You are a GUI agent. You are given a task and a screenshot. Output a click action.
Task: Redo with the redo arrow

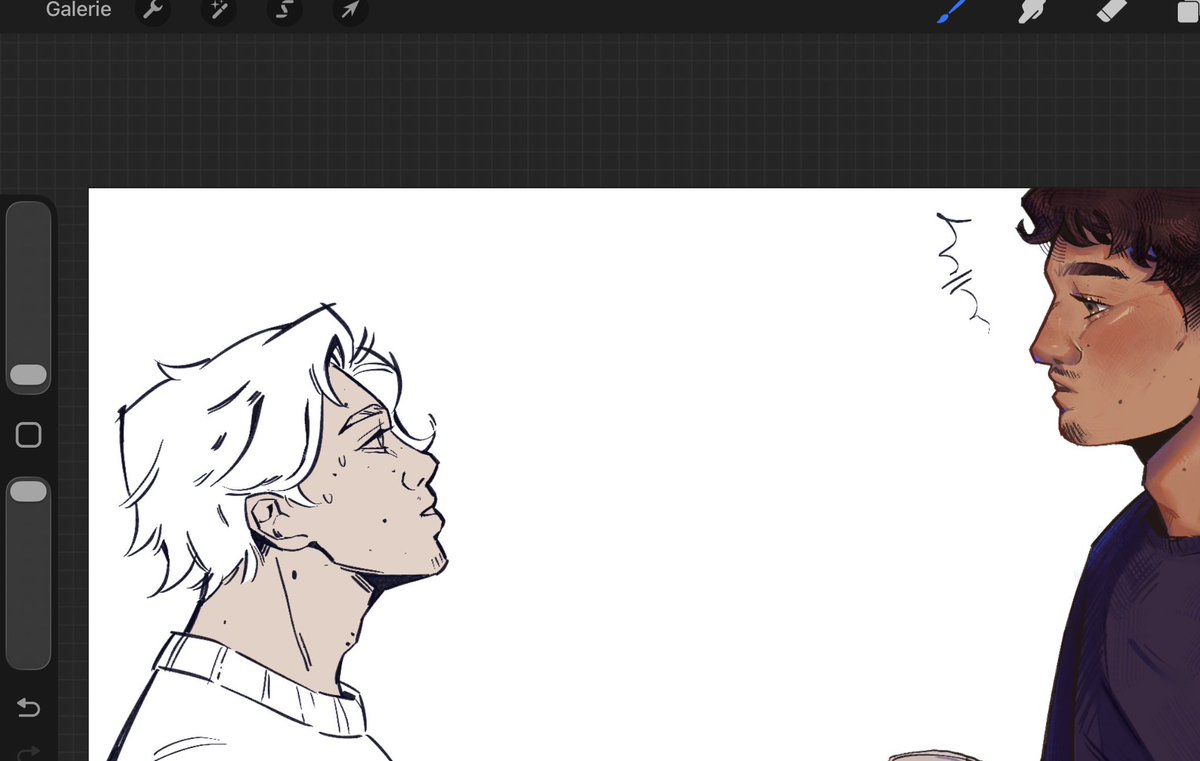coord(28,752)
